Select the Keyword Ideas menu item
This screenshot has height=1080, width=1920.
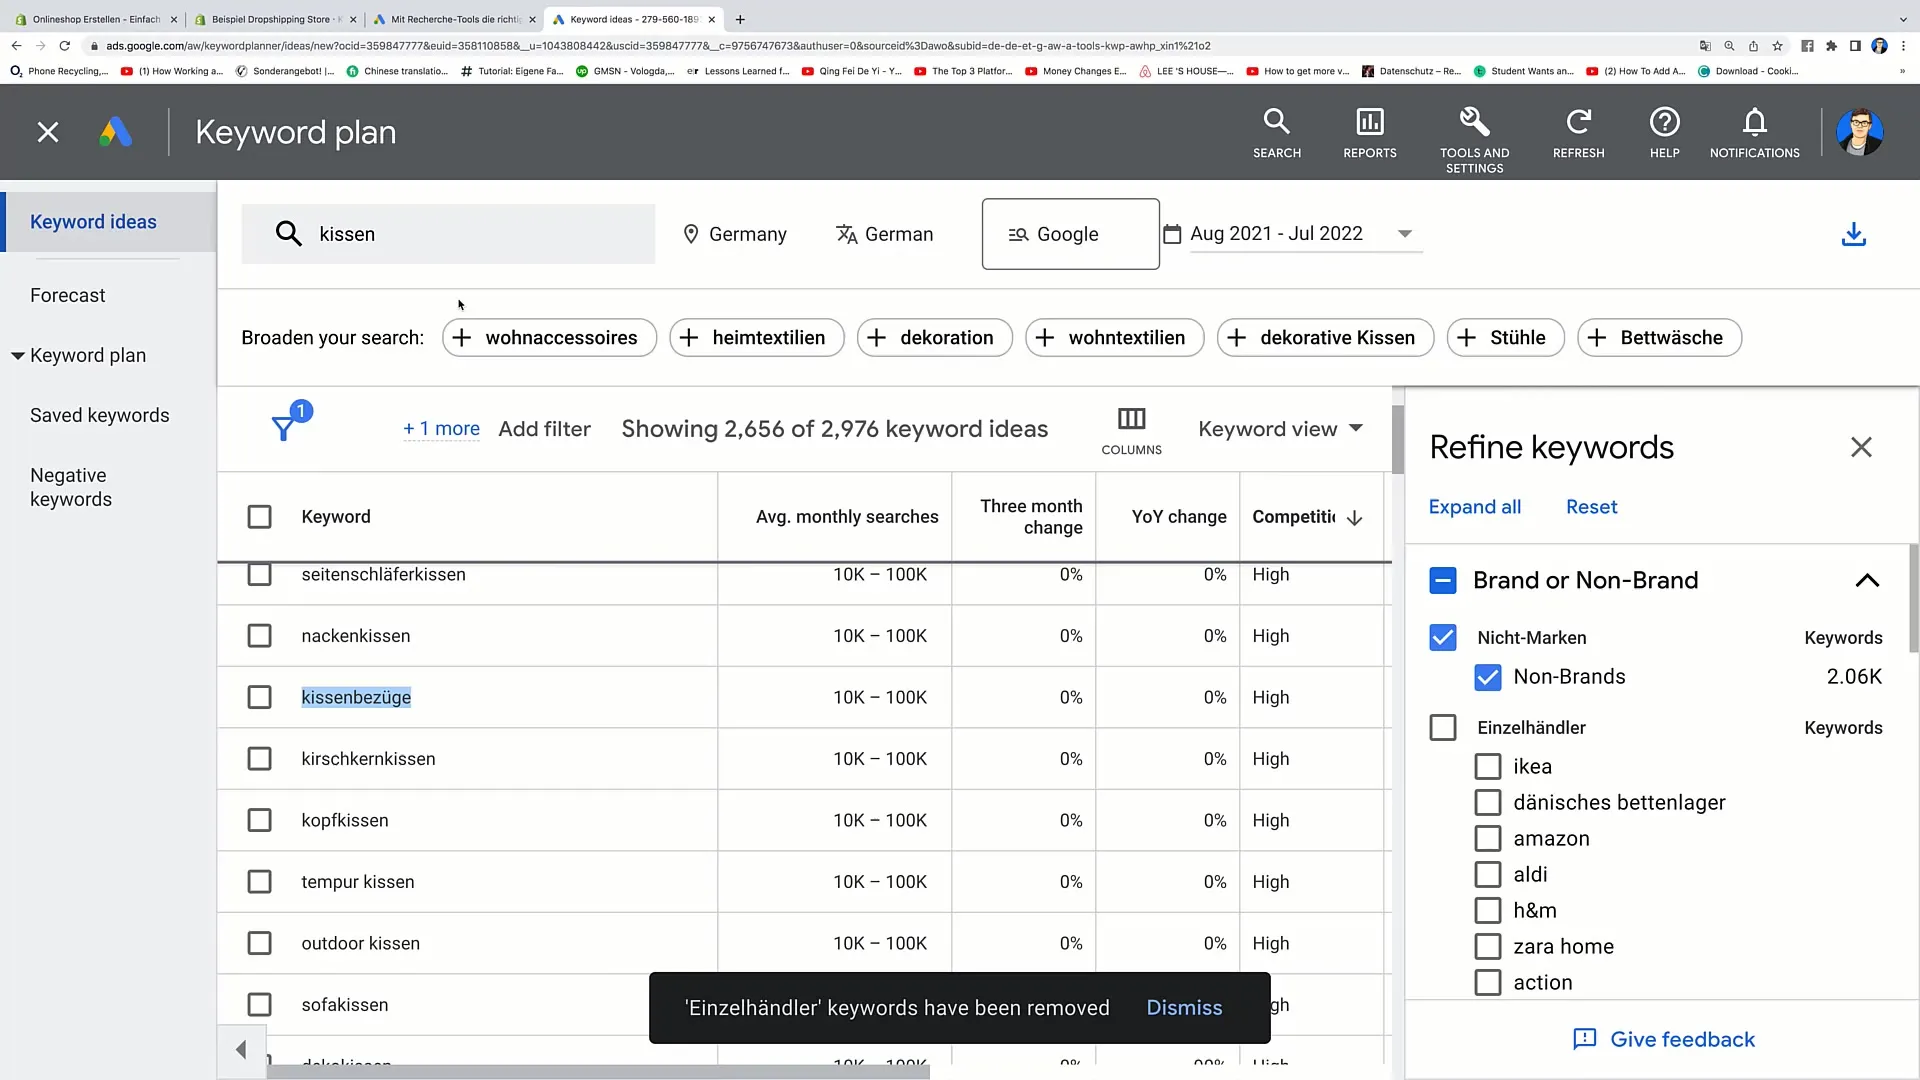92,220
